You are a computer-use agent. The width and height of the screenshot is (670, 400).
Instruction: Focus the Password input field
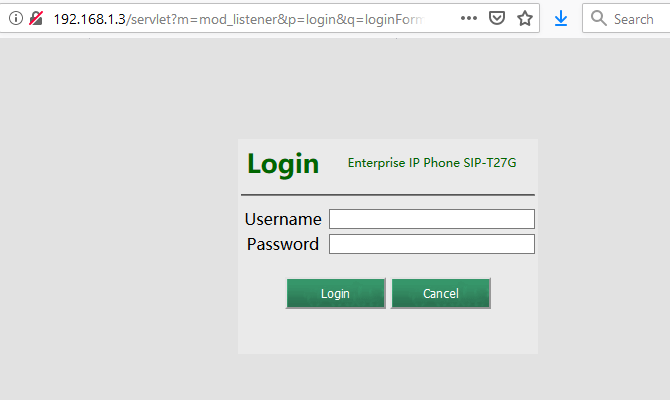point(432,244)
